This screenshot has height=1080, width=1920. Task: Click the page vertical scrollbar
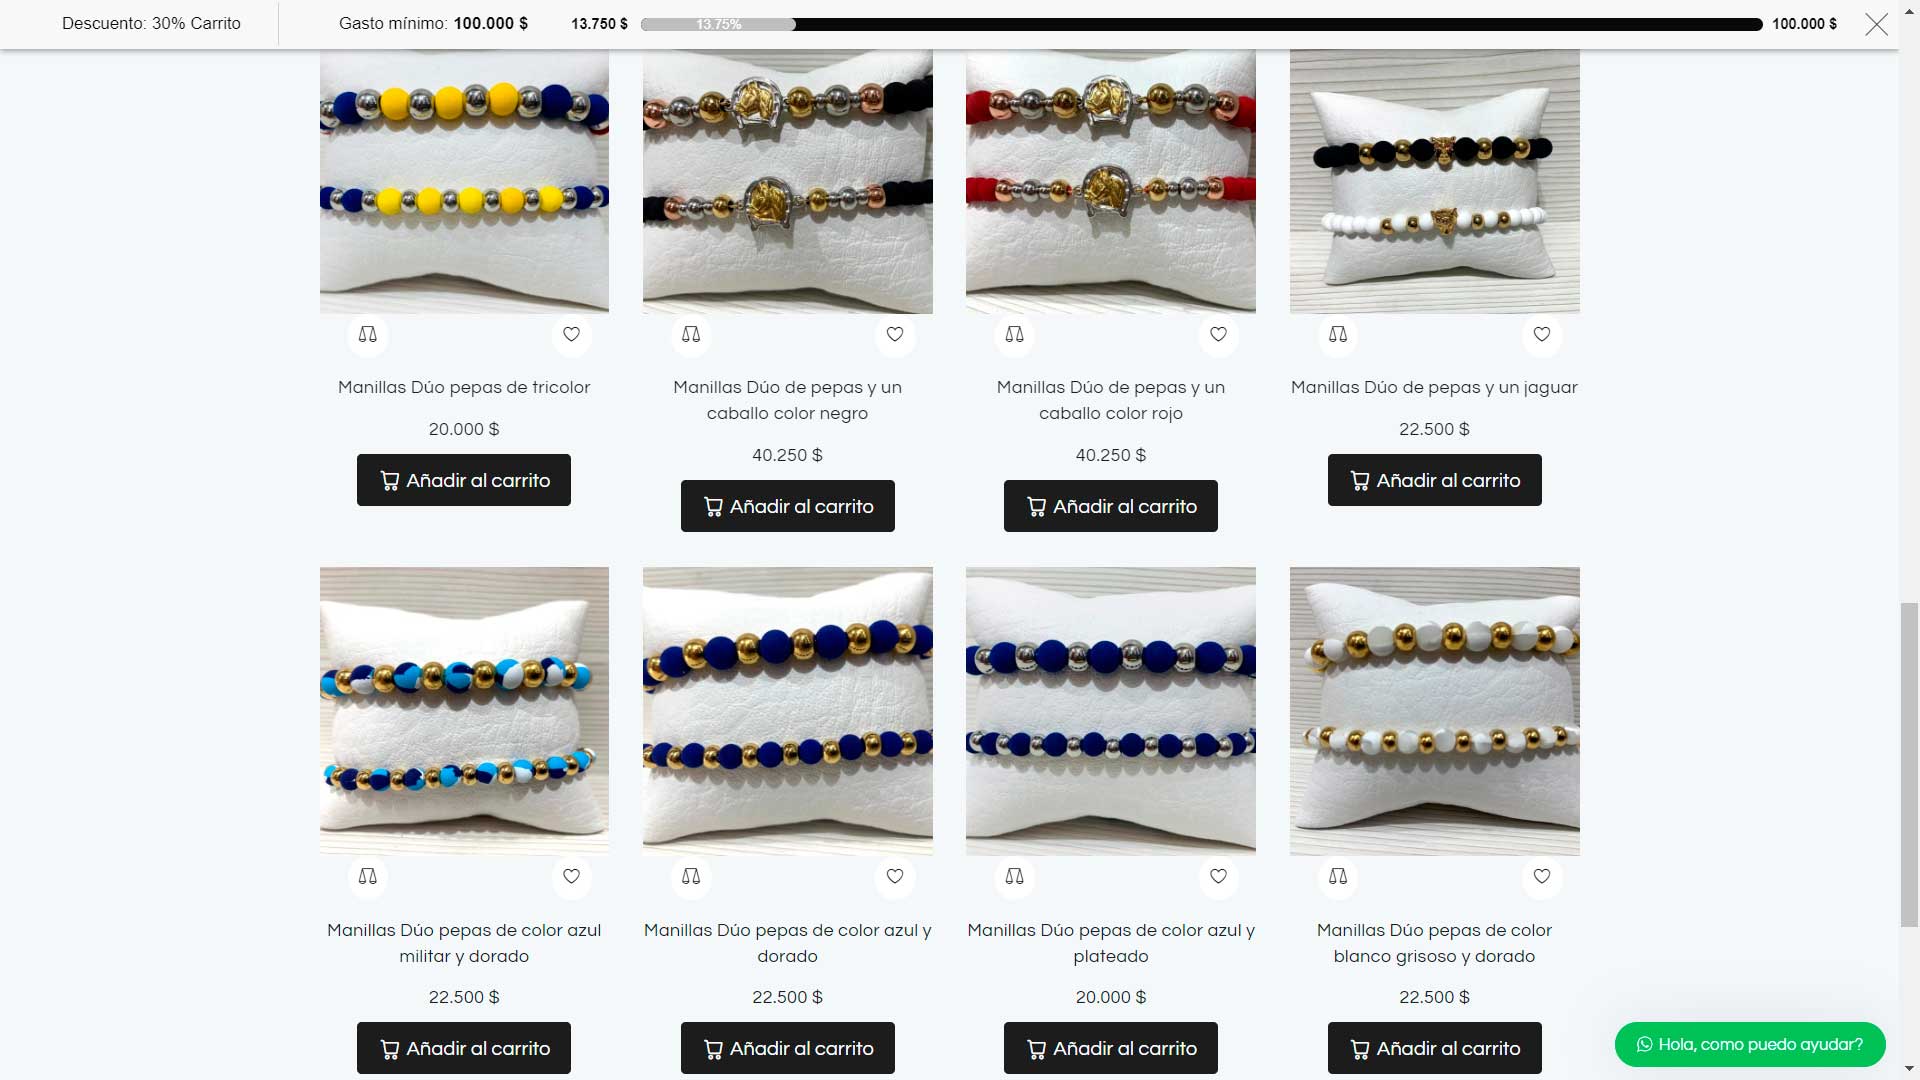[1909, 765]
